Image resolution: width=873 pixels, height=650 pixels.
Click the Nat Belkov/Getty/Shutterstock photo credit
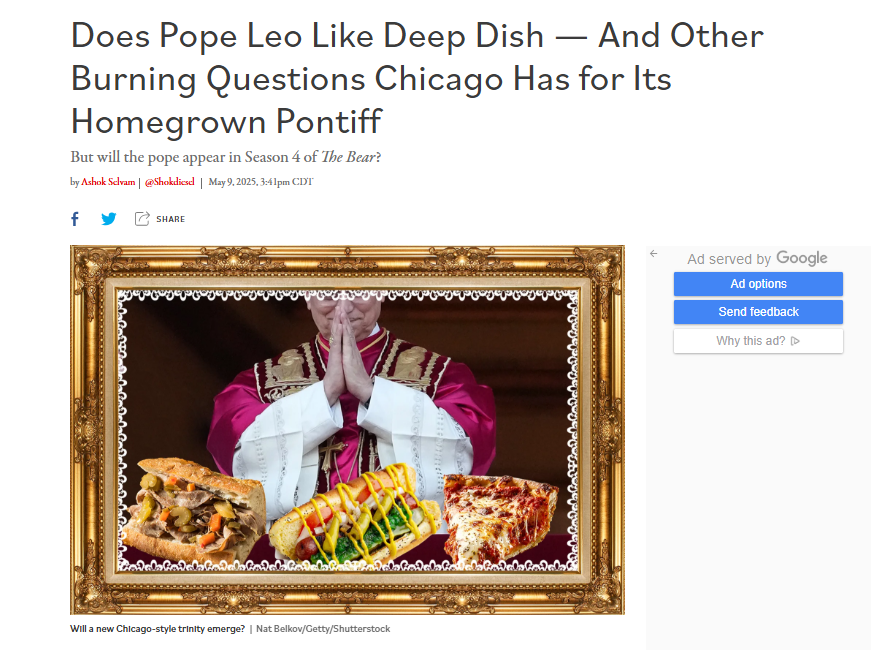click(323, 629)
